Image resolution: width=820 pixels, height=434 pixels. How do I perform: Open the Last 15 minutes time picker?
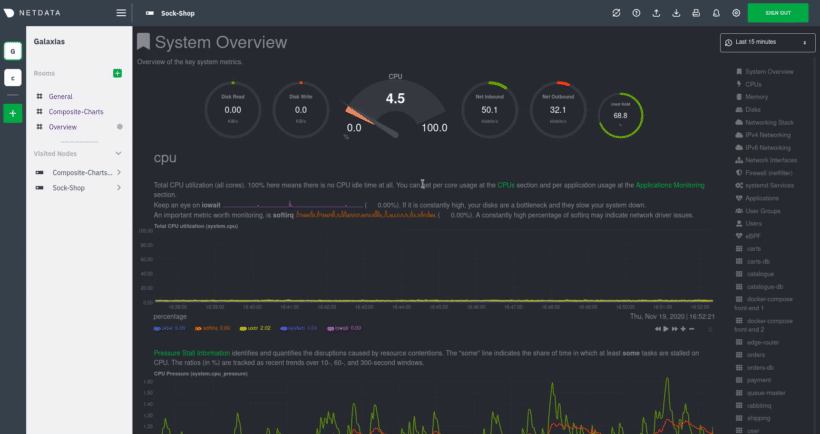click(x=767, y=42)
